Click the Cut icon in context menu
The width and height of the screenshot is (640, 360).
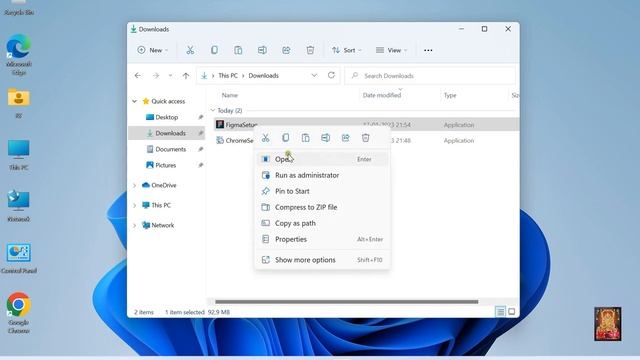pyautogui.click(x=266, y=138)
